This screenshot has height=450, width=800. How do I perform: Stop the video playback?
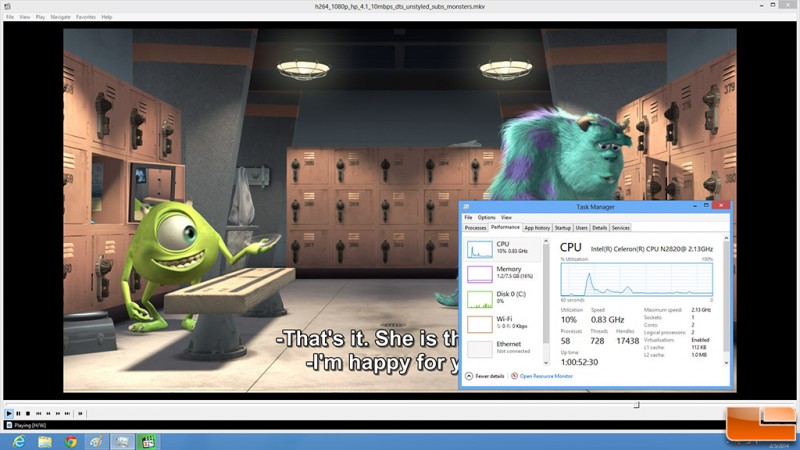point(28,414)
